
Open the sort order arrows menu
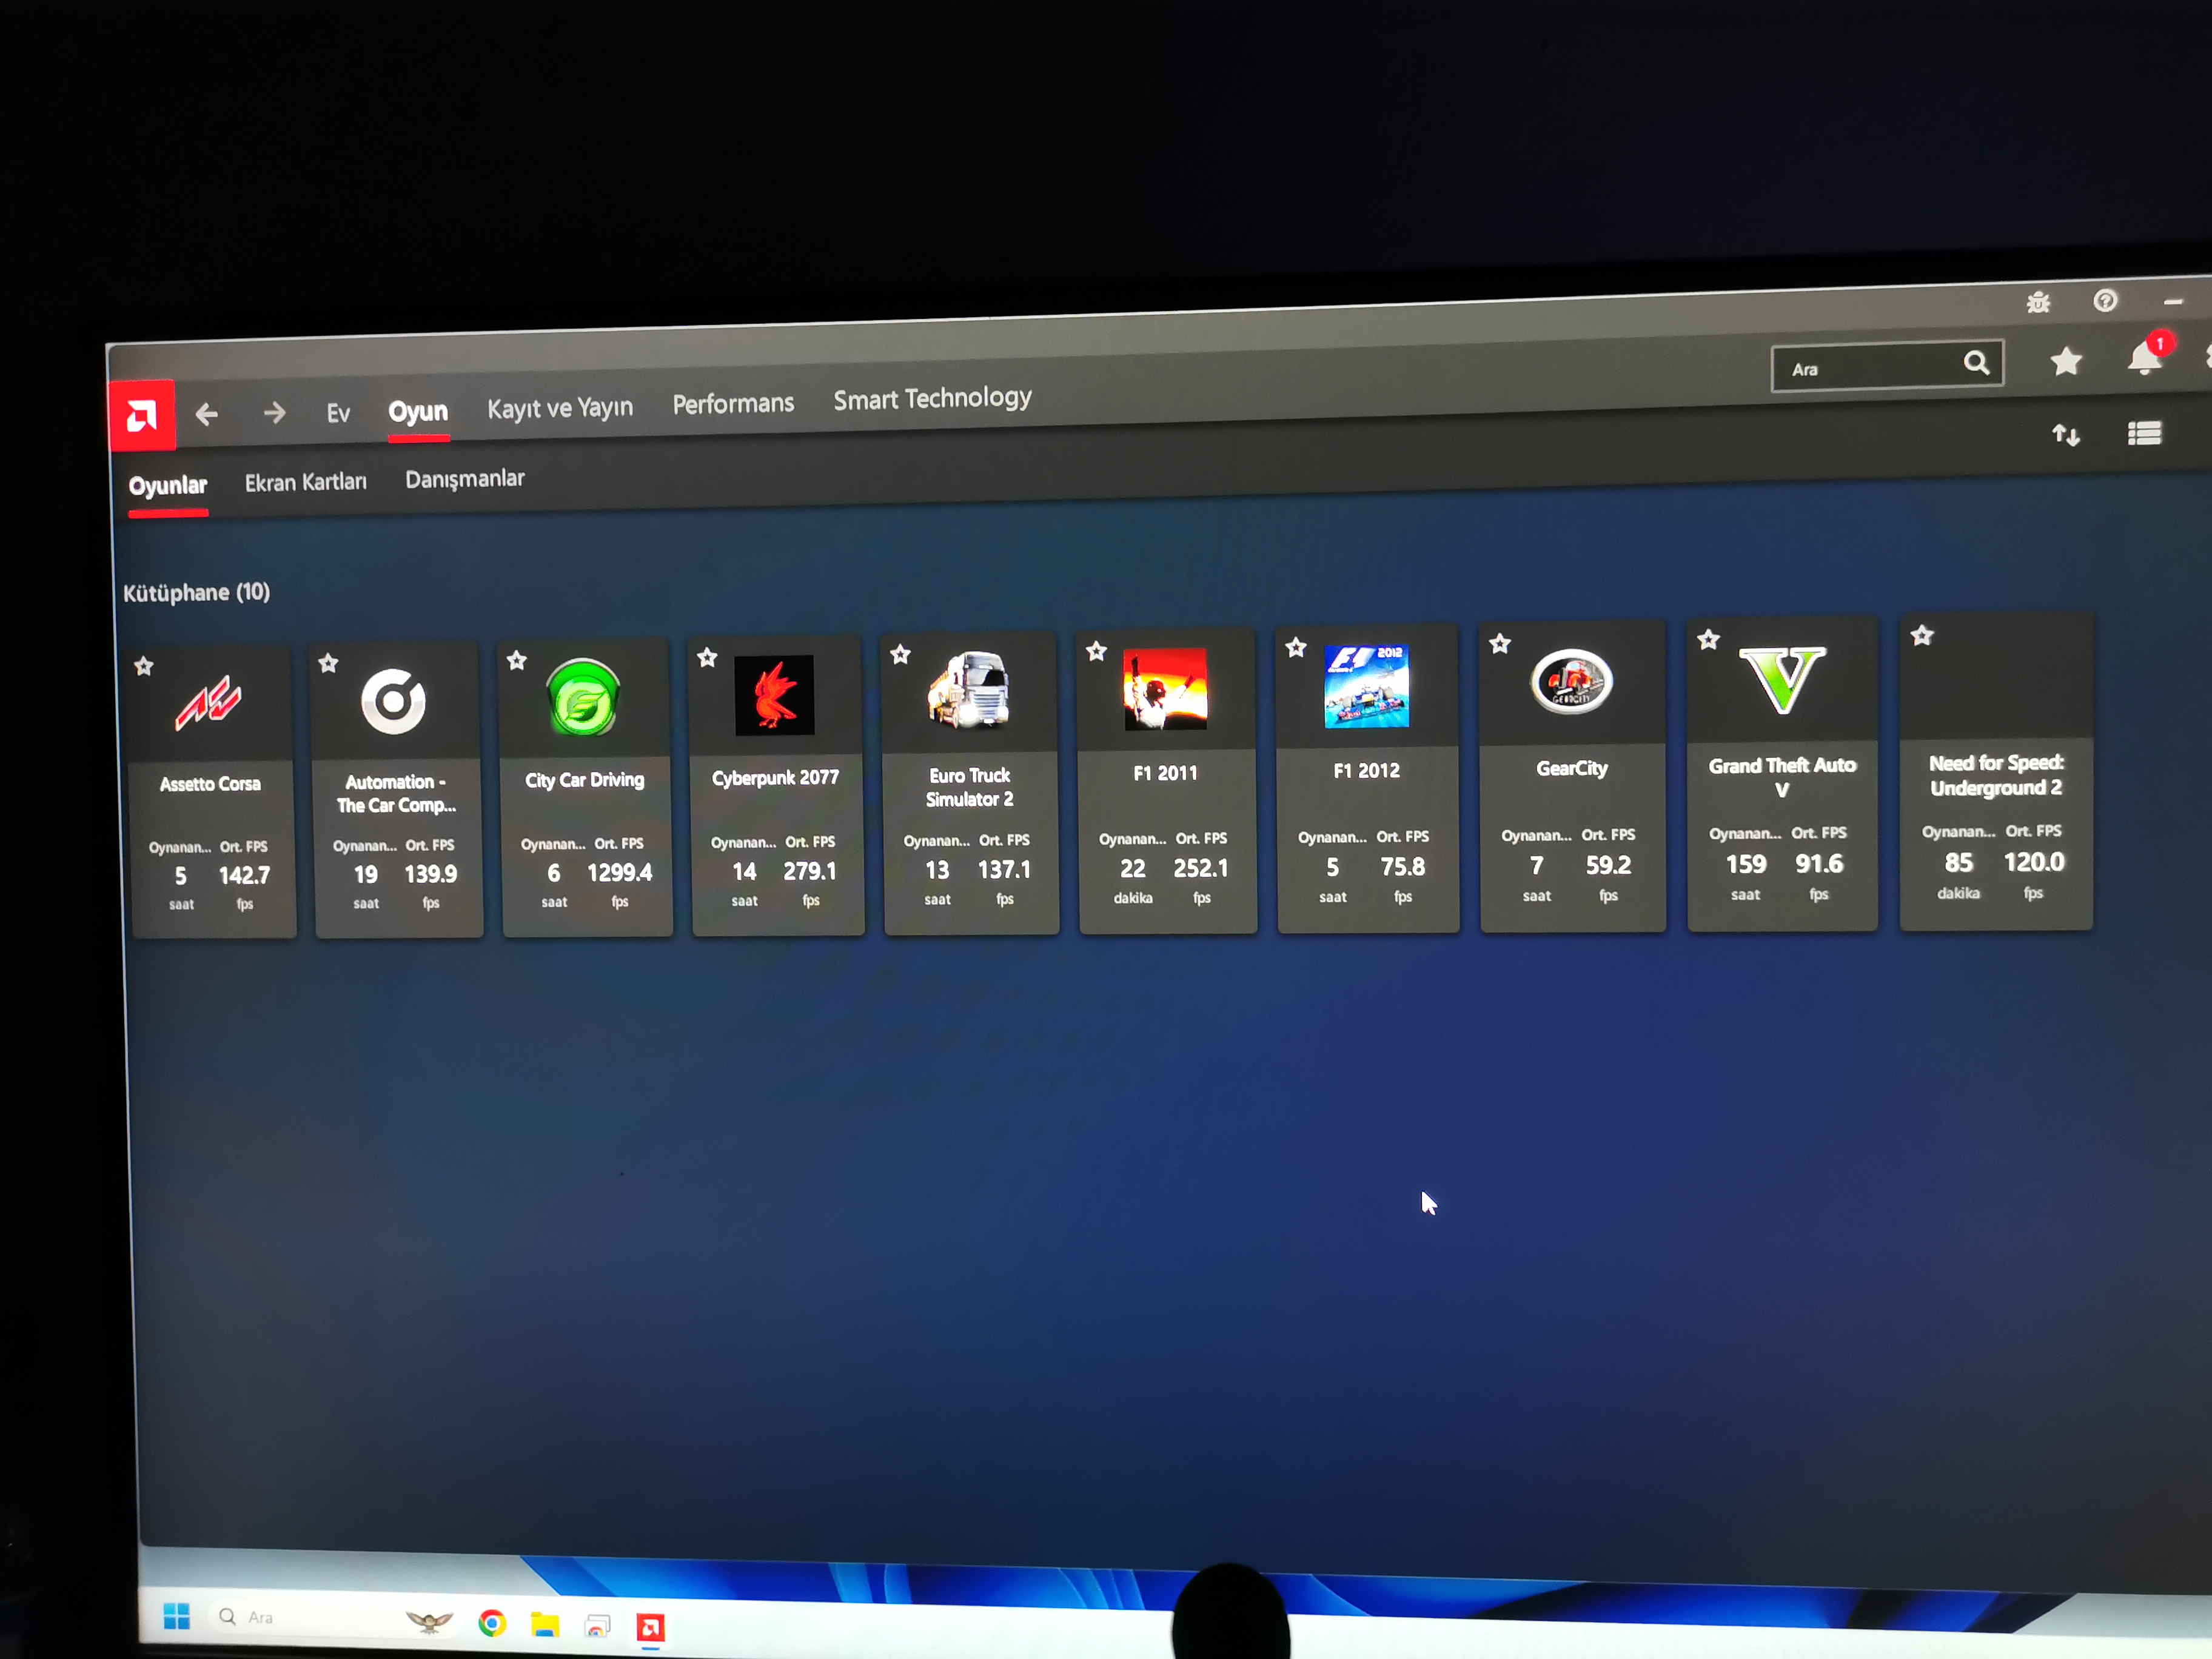(2066, 435)
